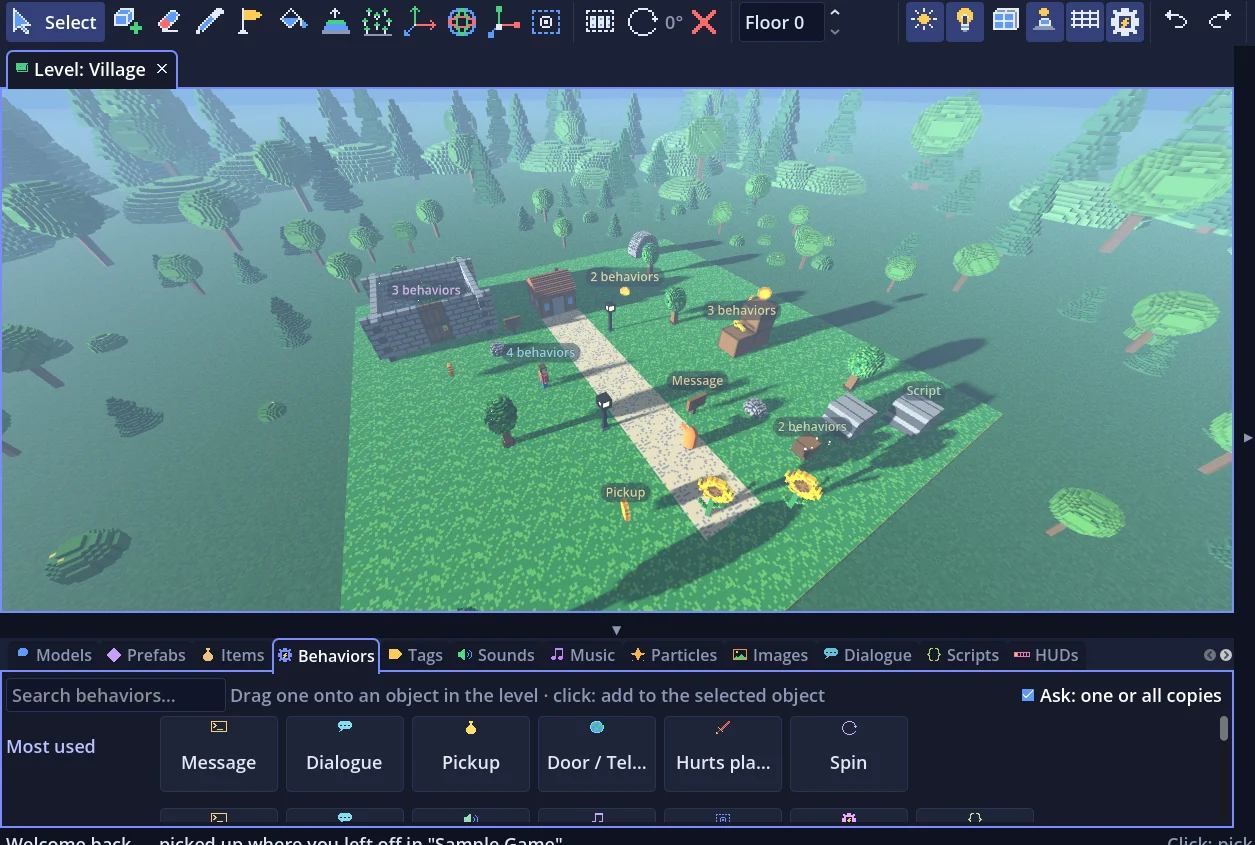
Task: Close the Level: Village tab
Action: [x=161, y=69]
